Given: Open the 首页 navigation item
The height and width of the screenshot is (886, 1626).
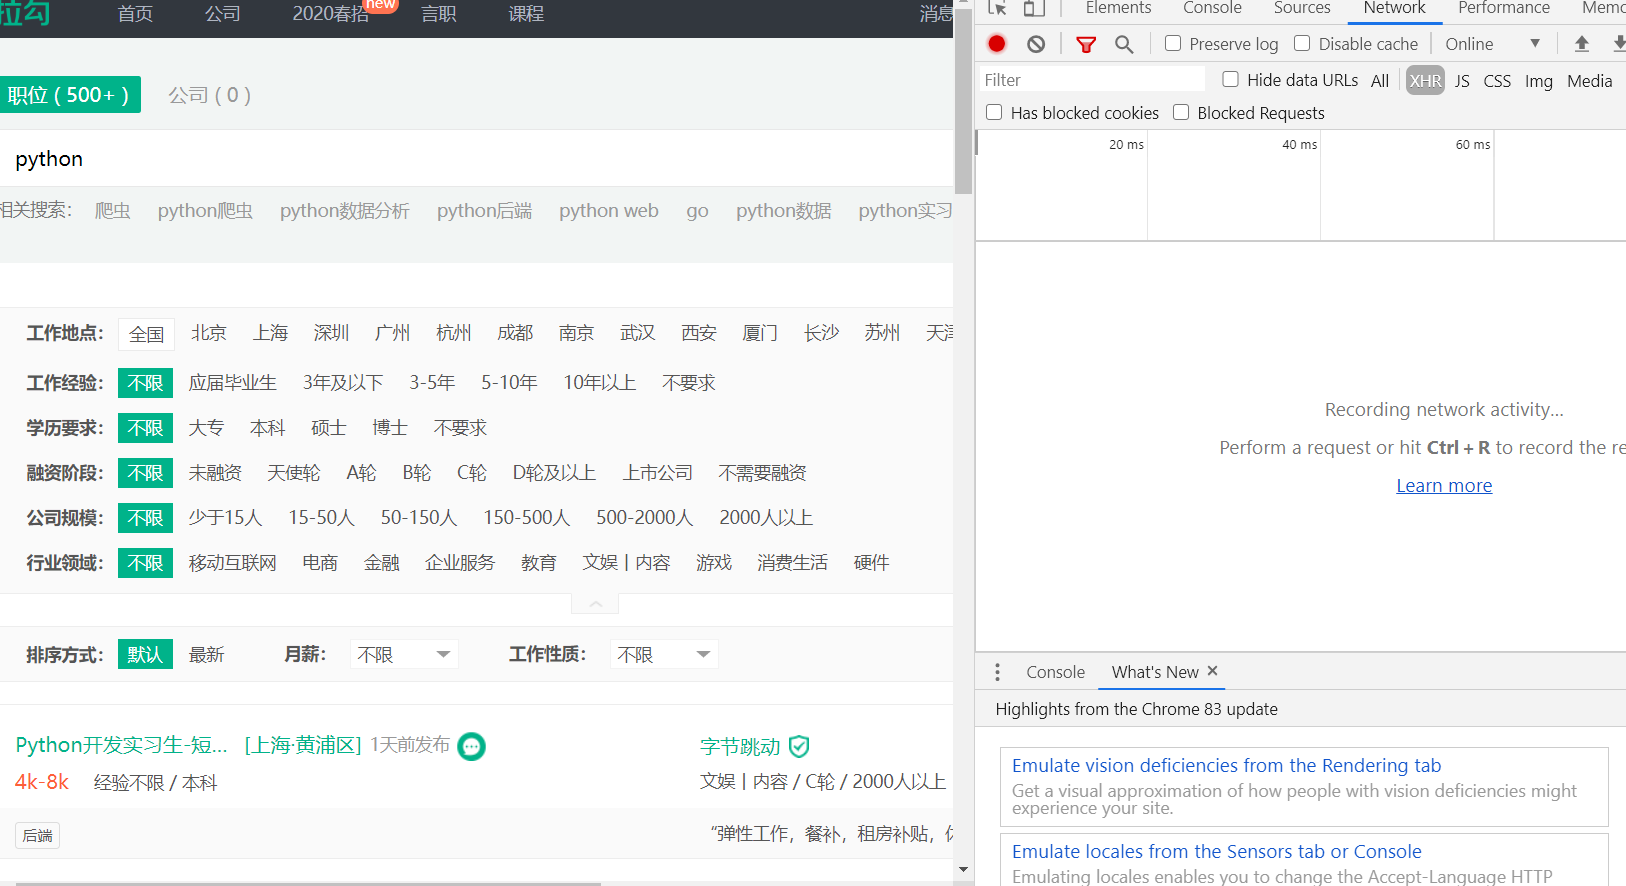Looking at the screenshot, I should [135, 14].
